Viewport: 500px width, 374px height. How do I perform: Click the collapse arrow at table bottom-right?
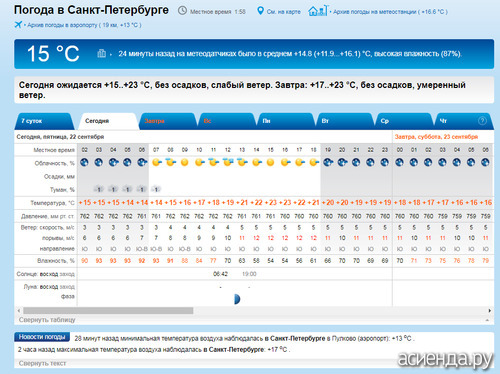pyautogui.click(x=487, y=320)
